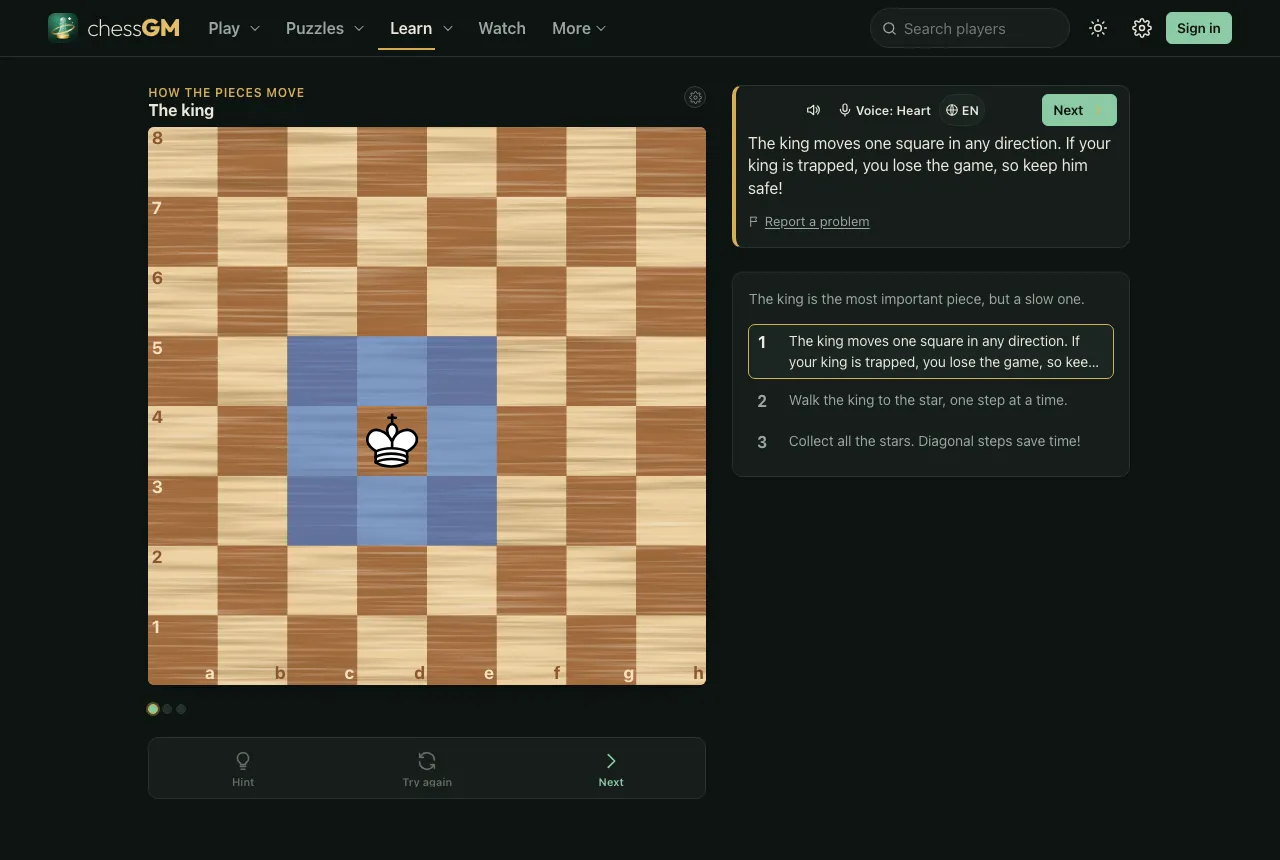Move king to highlighted square e5

click(462, 371)
